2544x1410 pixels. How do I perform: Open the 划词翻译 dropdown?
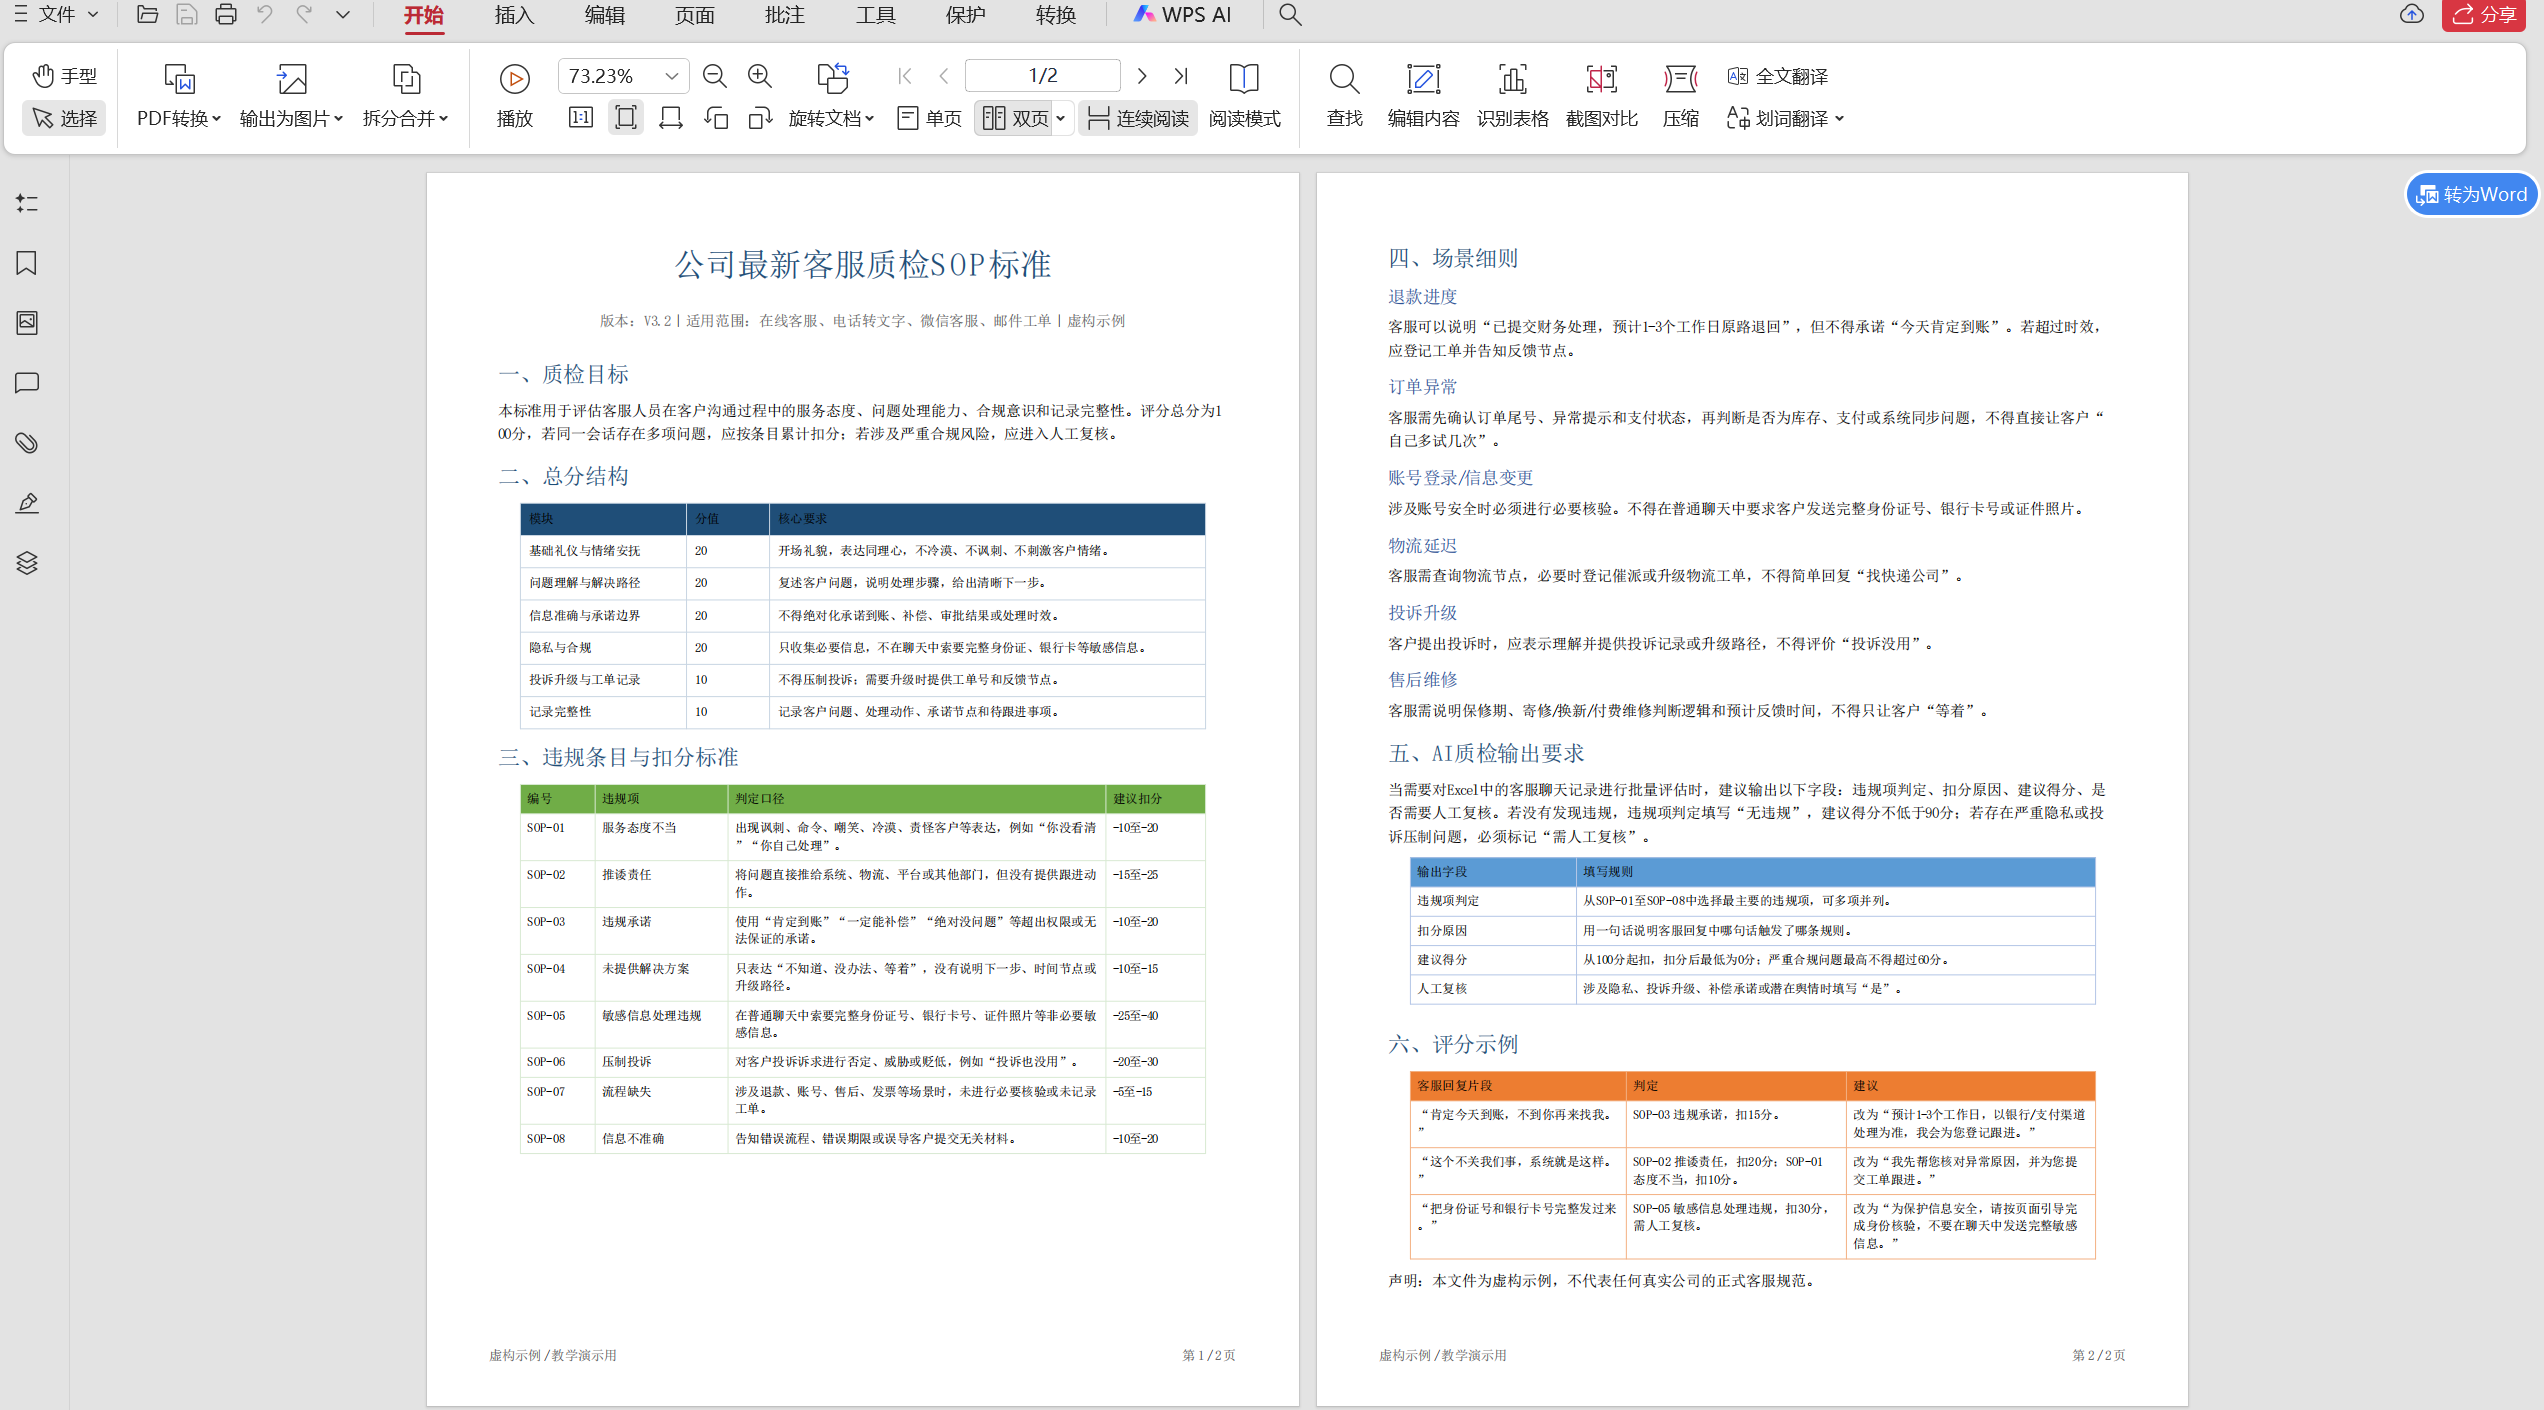click(1784, 118)
